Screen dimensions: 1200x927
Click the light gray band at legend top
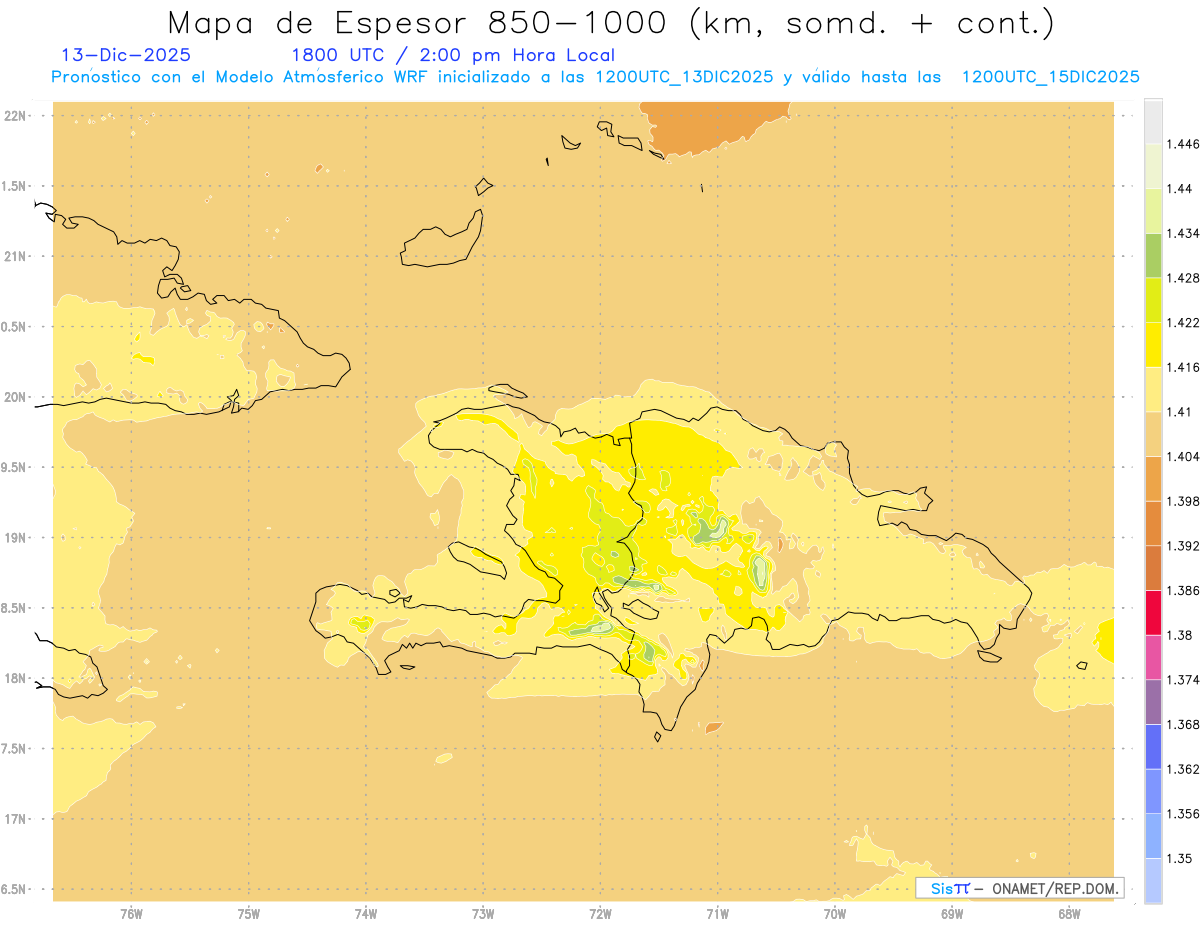1154,121
